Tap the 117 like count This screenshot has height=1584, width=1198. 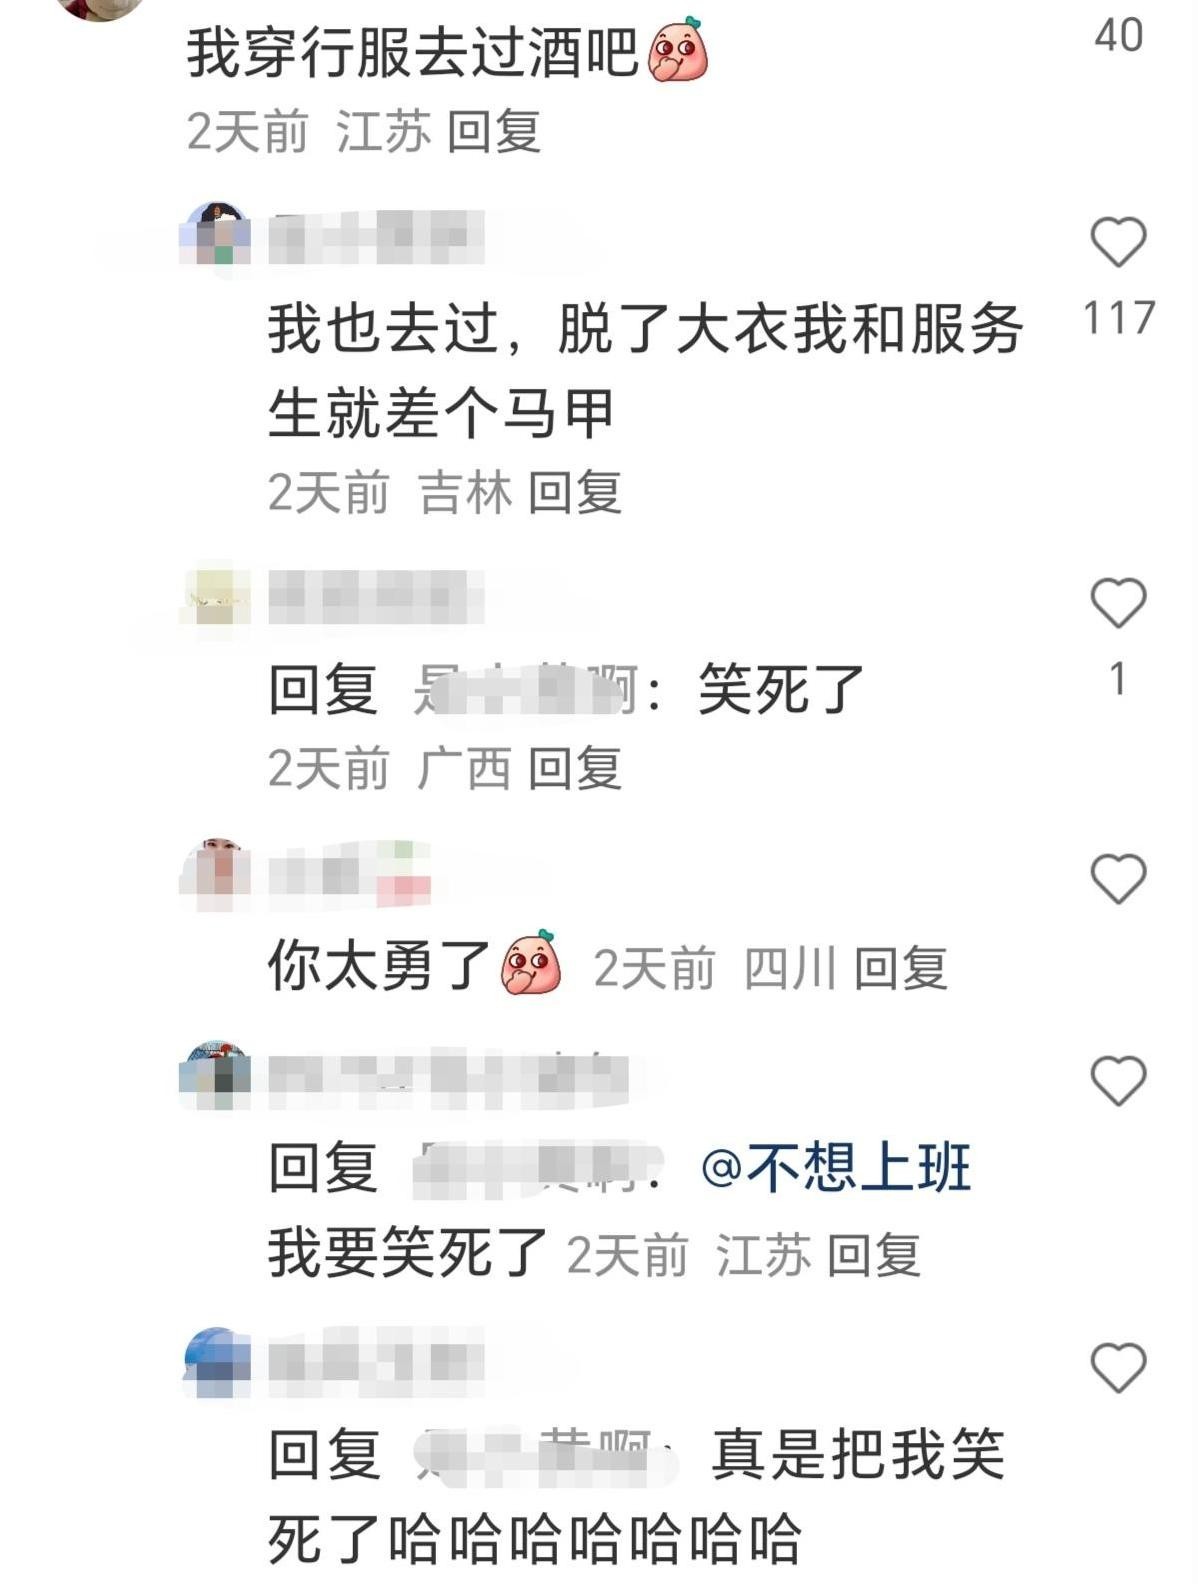pyautogui.click(x=1118, y=318)
